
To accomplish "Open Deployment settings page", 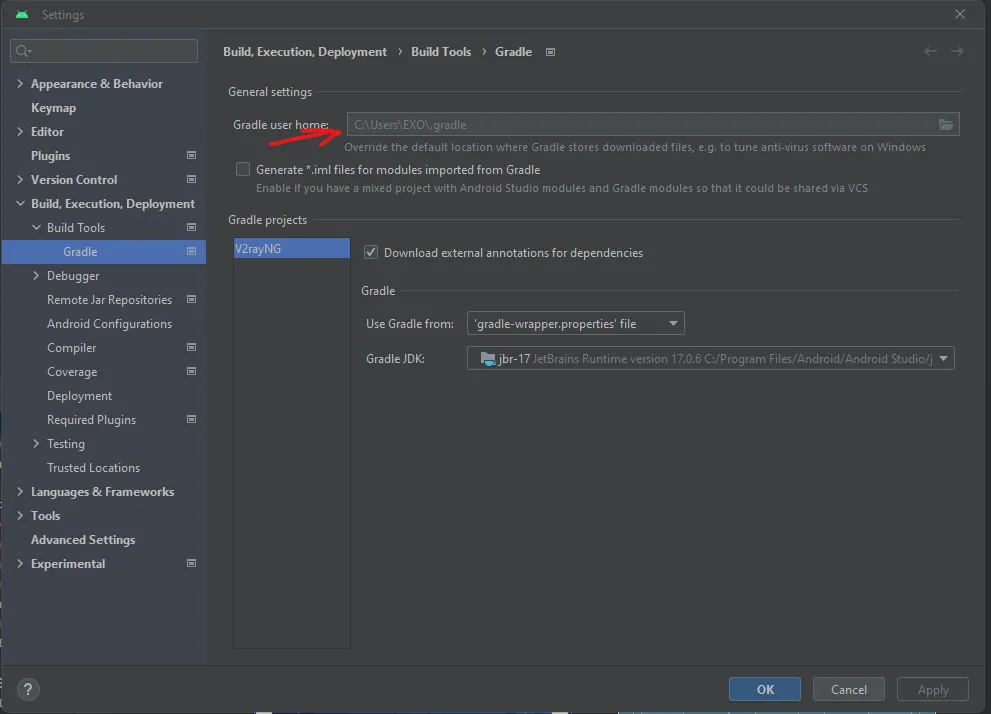I will (80, 396).
